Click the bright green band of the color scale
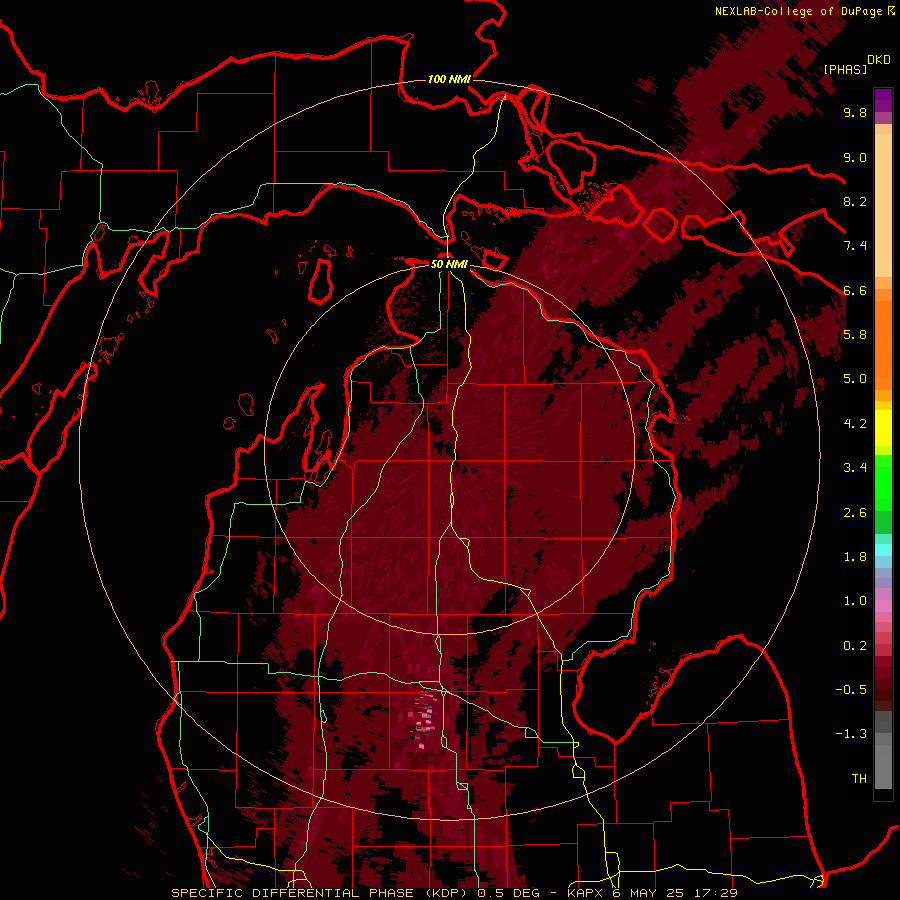 (883, 482)
